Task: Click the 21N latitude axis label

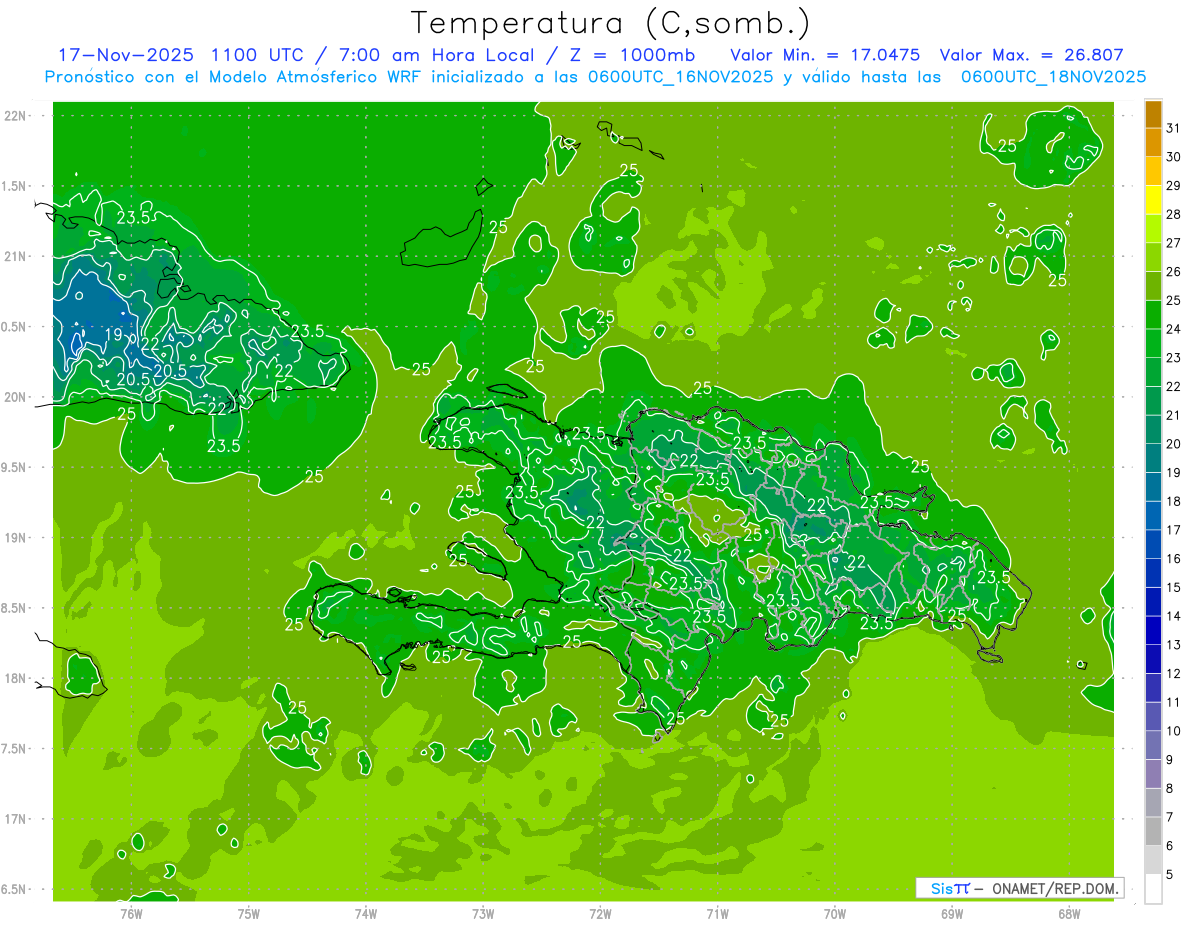Action: coord(15,256)
